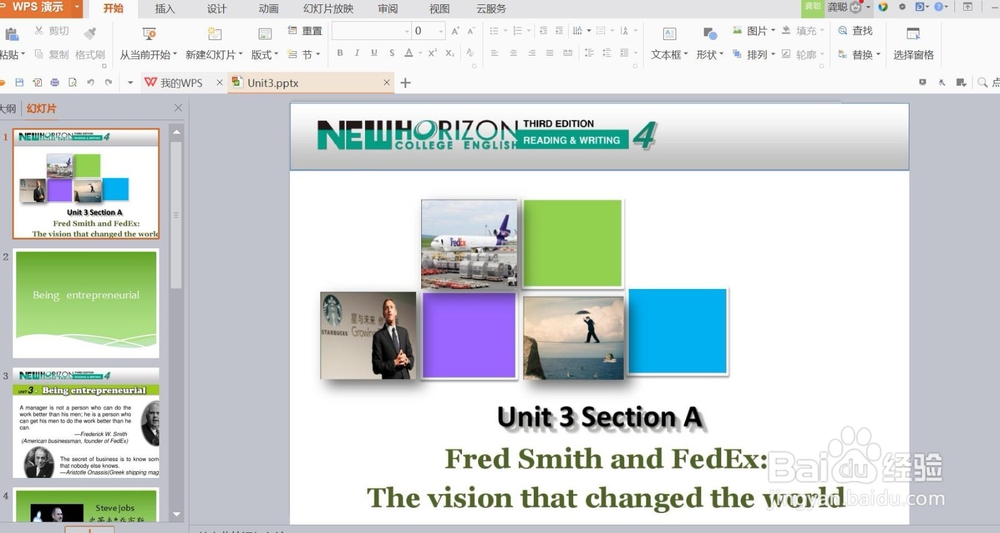Open the Slide Show (幻灯片放映) tab
Viewport: 1000px width, 533px height.
point(328,9)
